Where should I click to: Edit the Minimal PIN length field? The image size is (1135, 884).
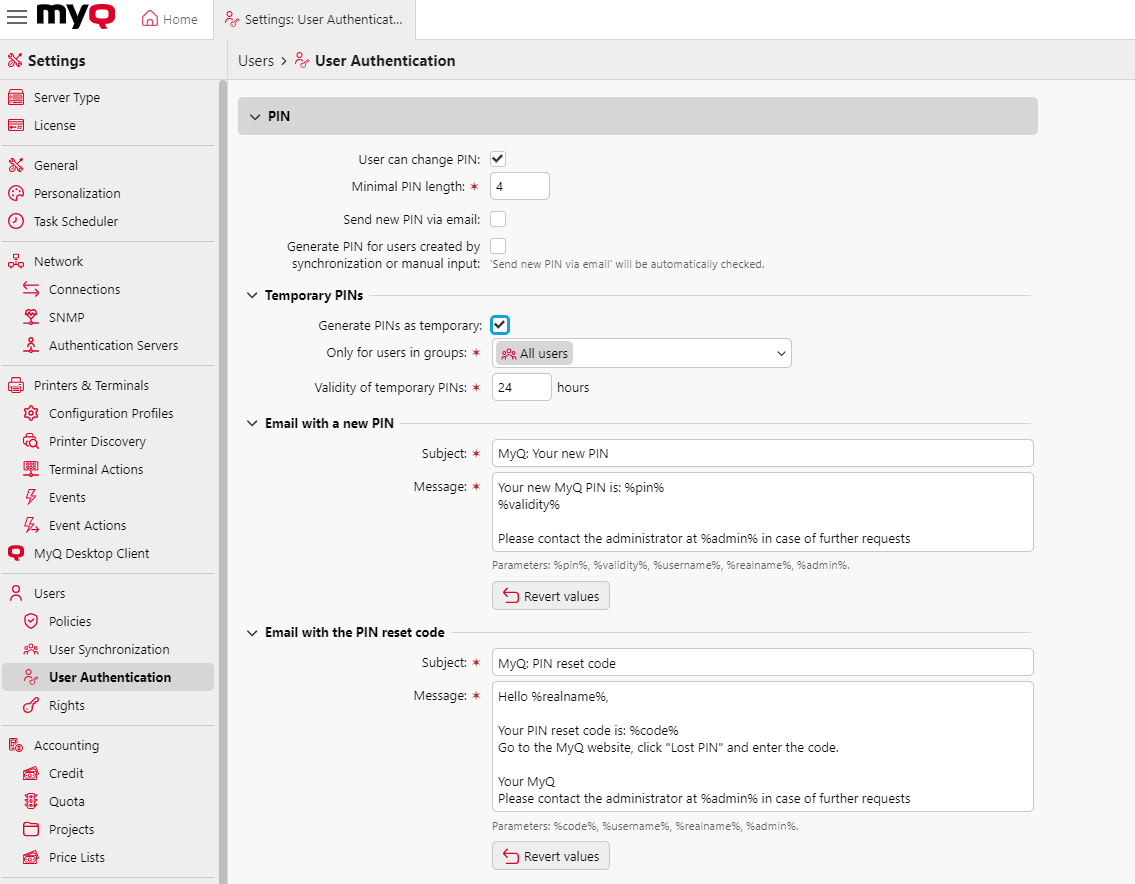tap(519, 186)
